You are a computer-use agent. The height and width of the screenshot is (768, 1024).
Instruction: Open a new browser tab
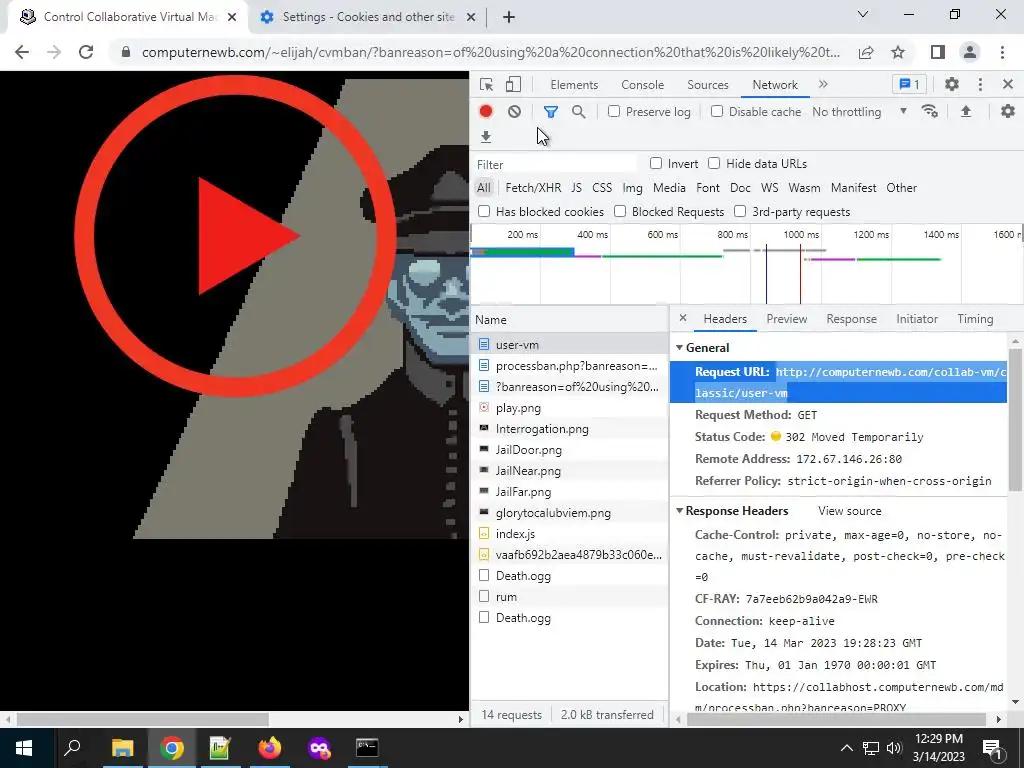(509, 17)
